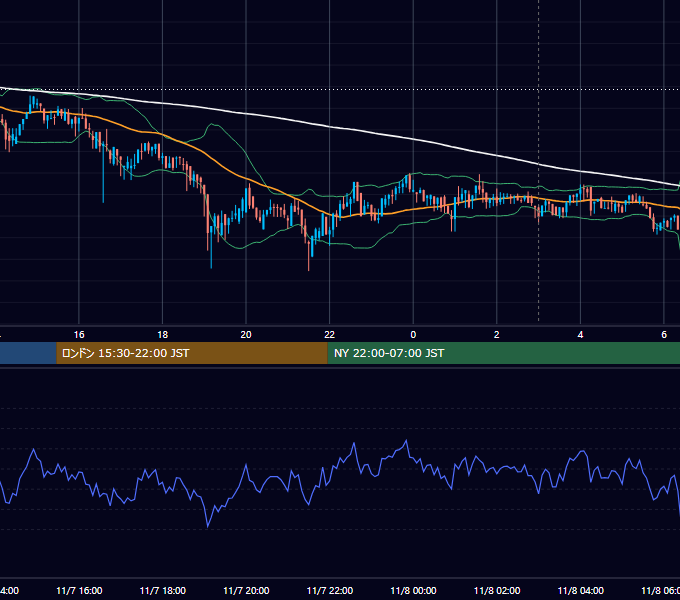Click the "20" hour label on chart axis
The image size is (680, 600).
coord(246,335)
